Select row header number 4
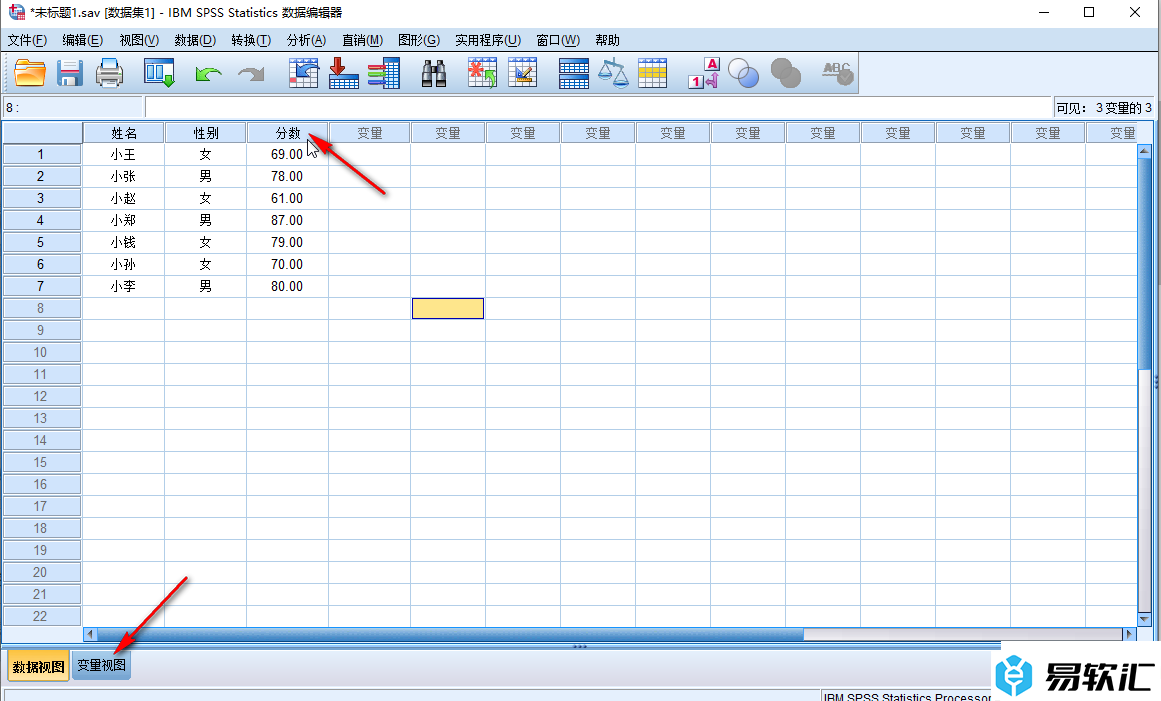1161x701 pixels. pyautogui.click(x=41, y=221)
